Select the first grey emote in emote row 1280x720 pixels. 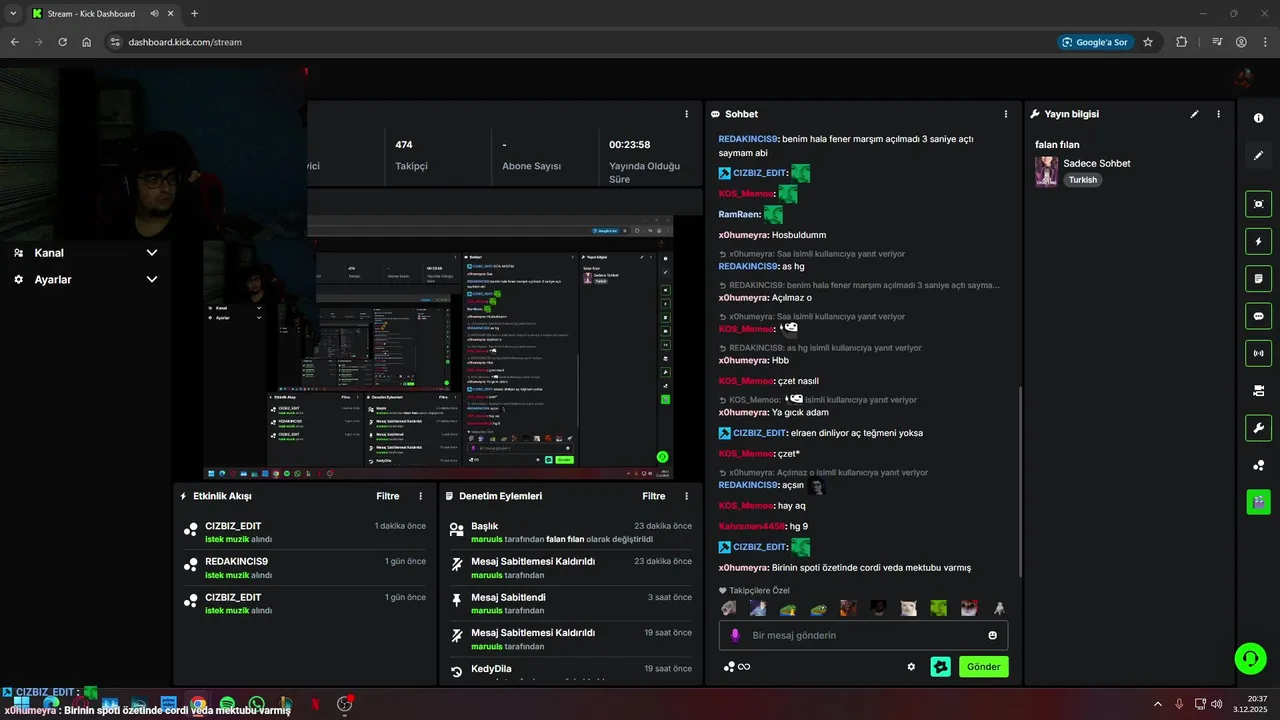728,607
